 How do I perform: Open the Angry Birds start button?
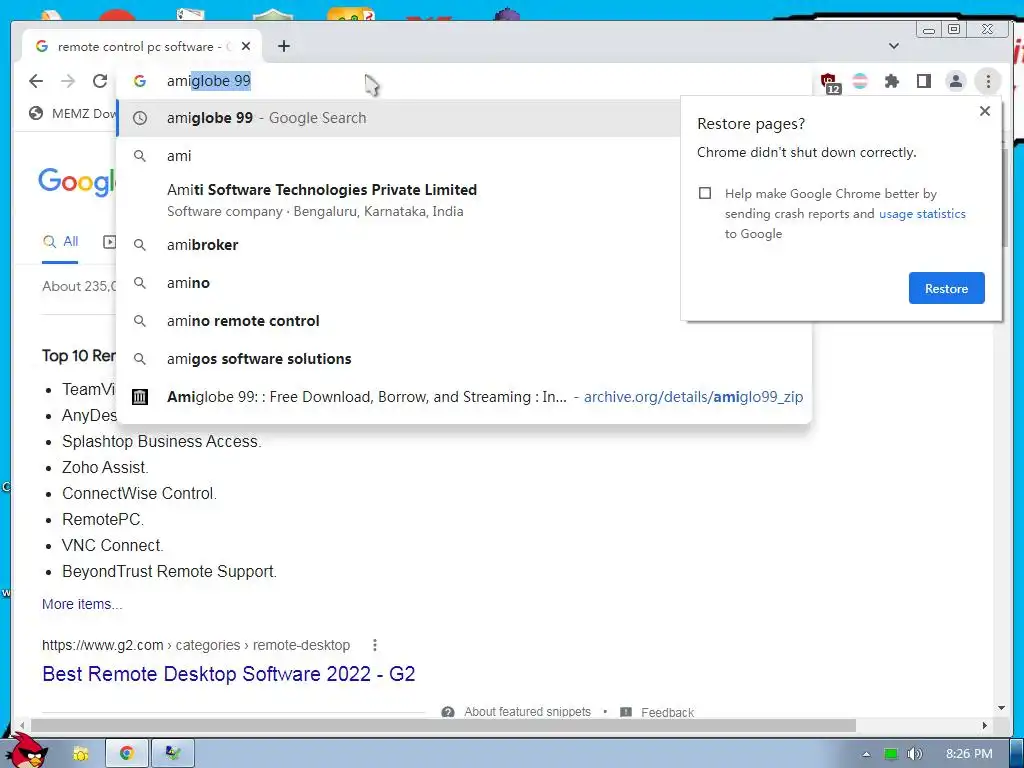pos(26,751)
